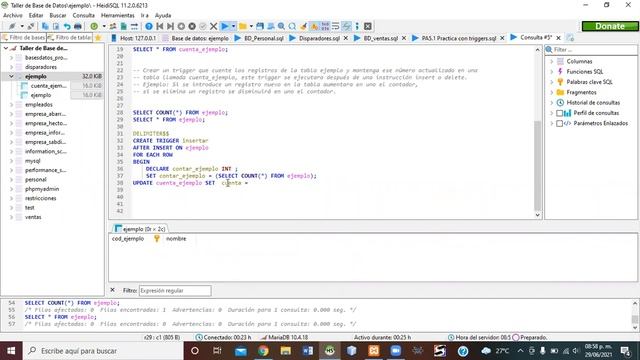Click the copy toolbar icon
This screenshot has width=640, height=360.
(45, 26)
